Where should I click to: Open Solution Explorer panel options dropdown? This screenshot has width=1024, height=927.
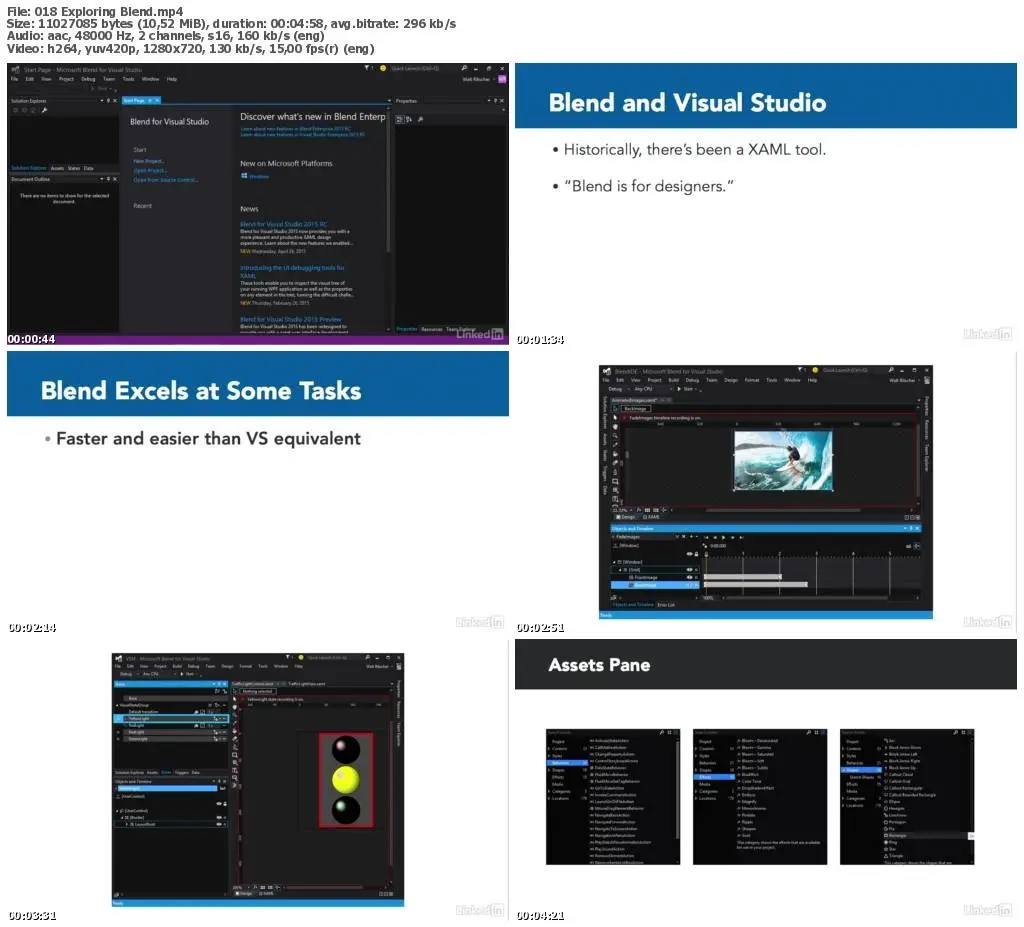[102, 101]
